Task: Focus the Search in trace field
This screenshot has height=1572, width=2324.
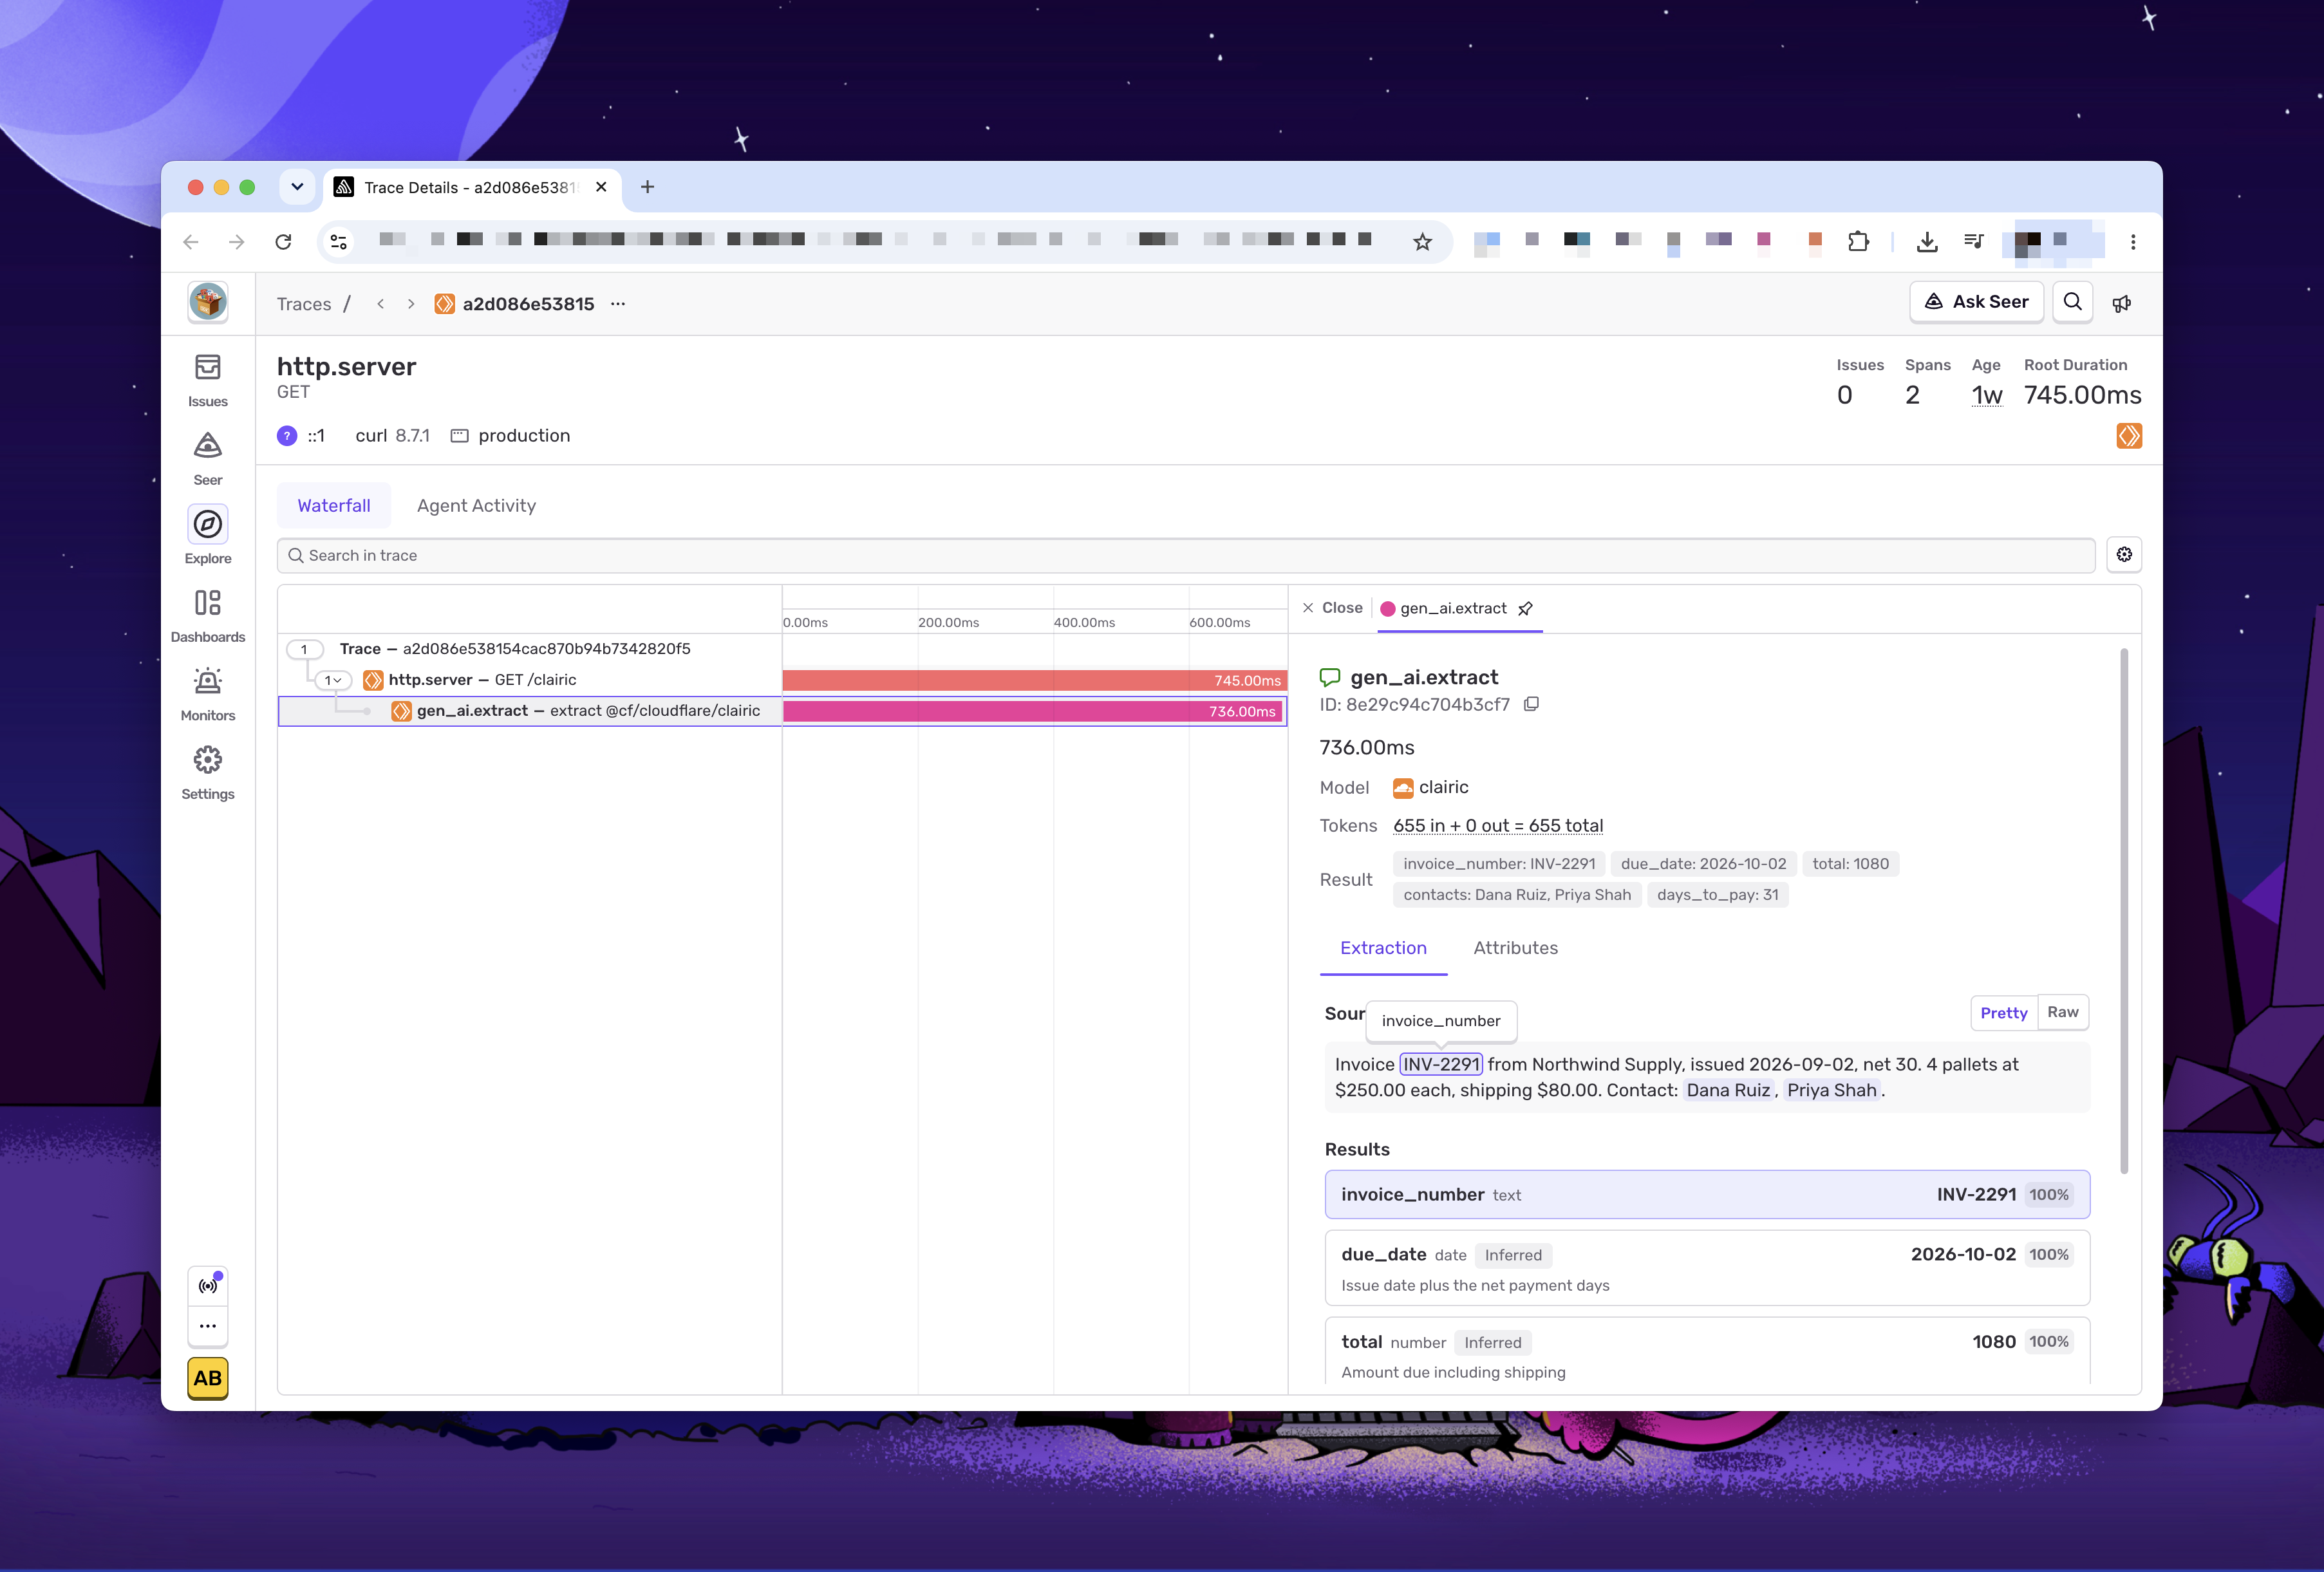Action: click(x=1185, y=555)
